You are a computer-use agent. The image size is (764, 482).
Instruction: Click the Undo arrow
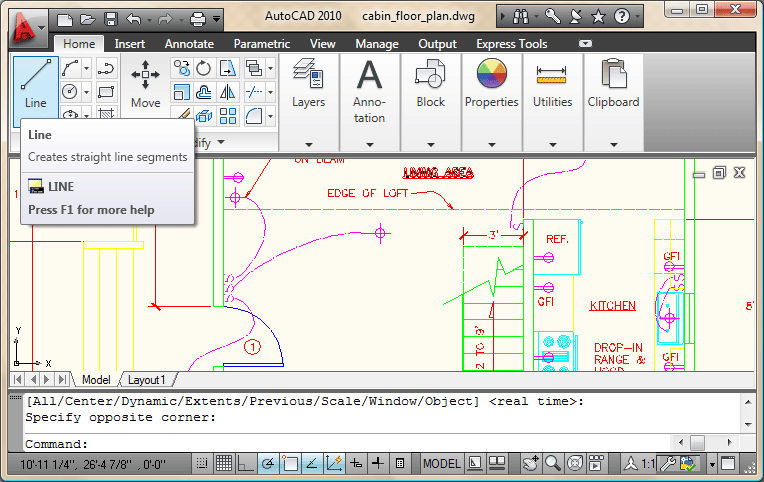pyautogui.click(x=134, y=19)
